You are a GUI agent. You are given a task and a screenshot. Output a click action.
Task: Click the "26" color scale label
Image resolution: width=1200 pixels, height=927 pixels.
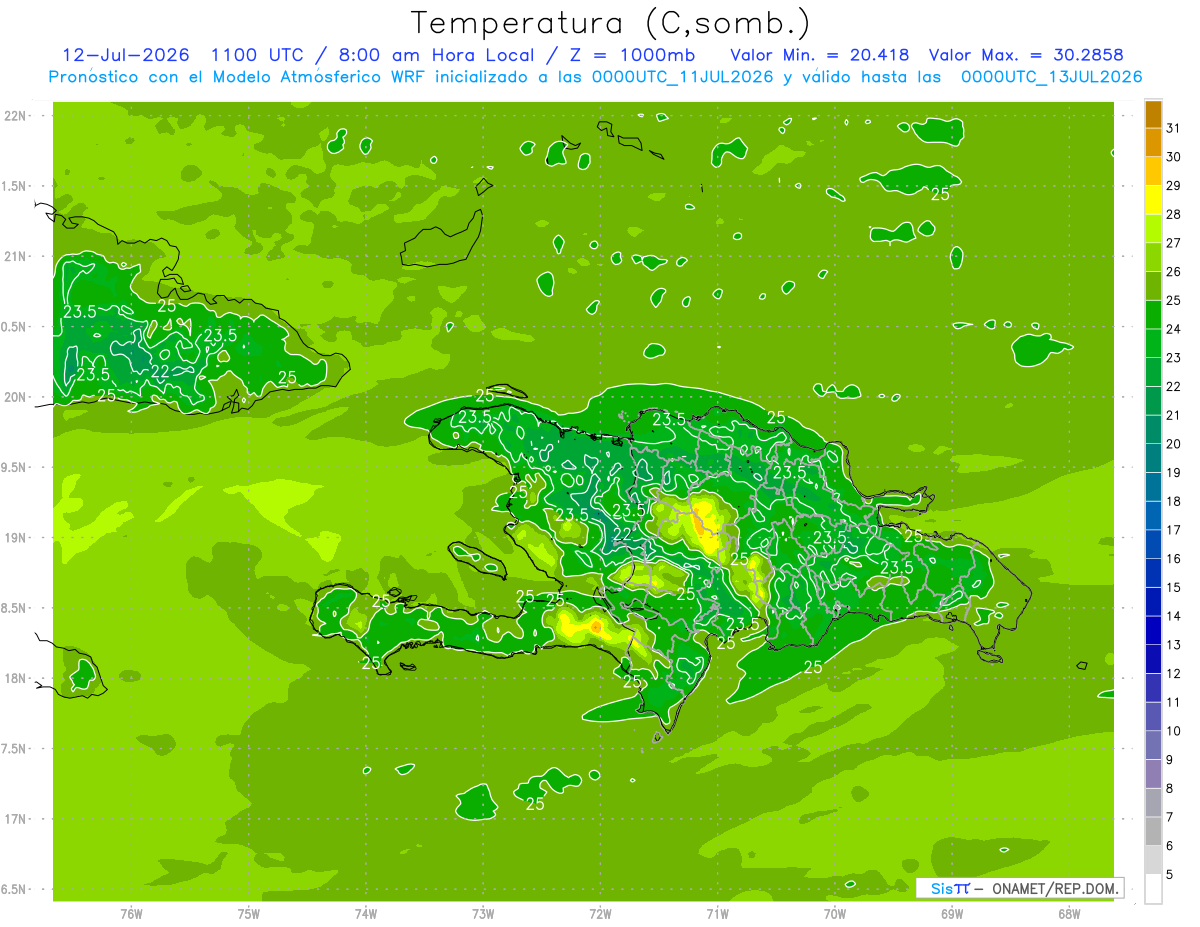pos(1174,272)
